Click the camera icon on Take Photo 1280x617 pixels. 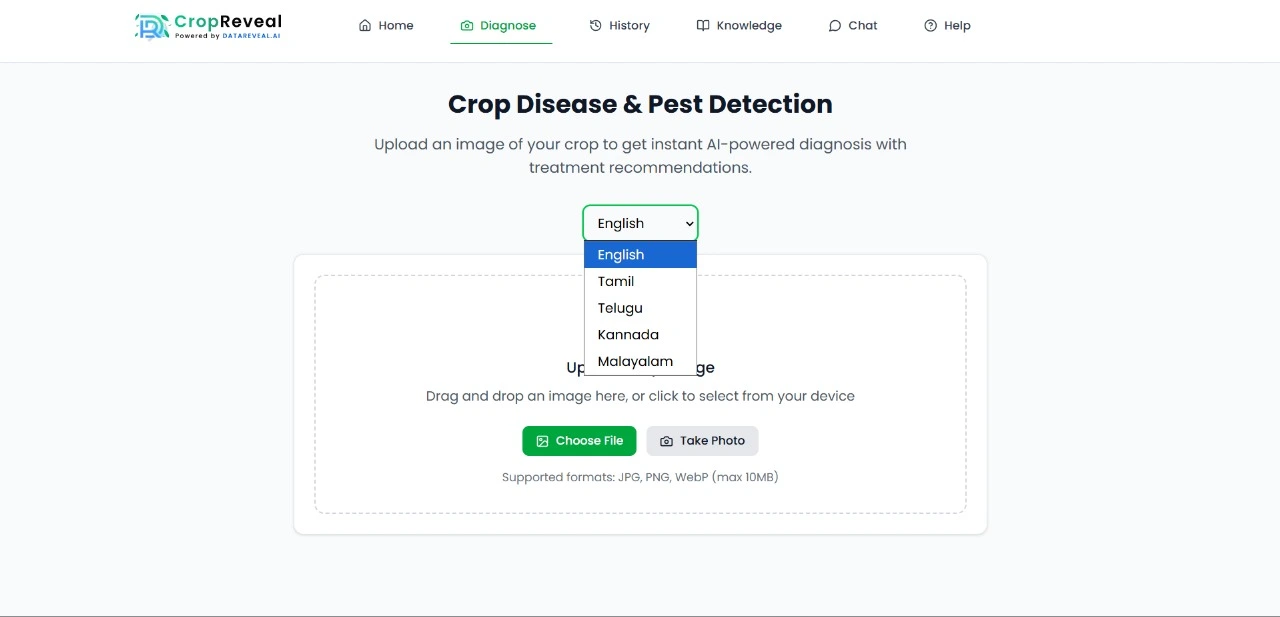pos(665,440)
